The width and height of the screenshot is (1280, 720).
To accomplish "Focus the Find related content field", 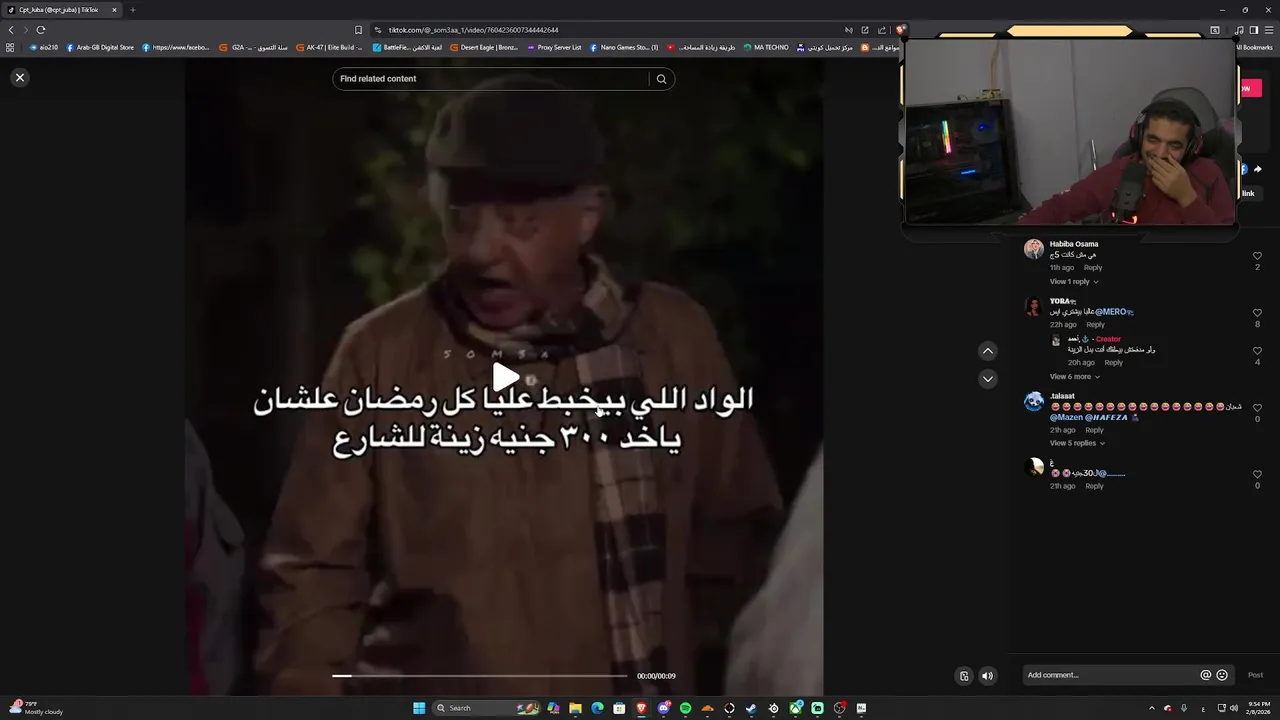I will [490, 79].
